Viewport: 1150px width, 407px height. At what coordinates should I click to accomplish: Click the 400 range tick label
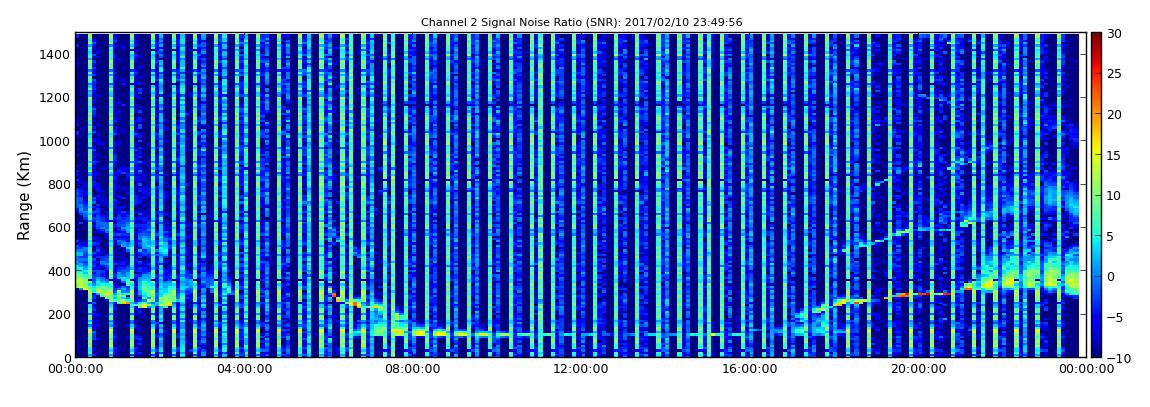pyautogui.click(x=59, y=271)
